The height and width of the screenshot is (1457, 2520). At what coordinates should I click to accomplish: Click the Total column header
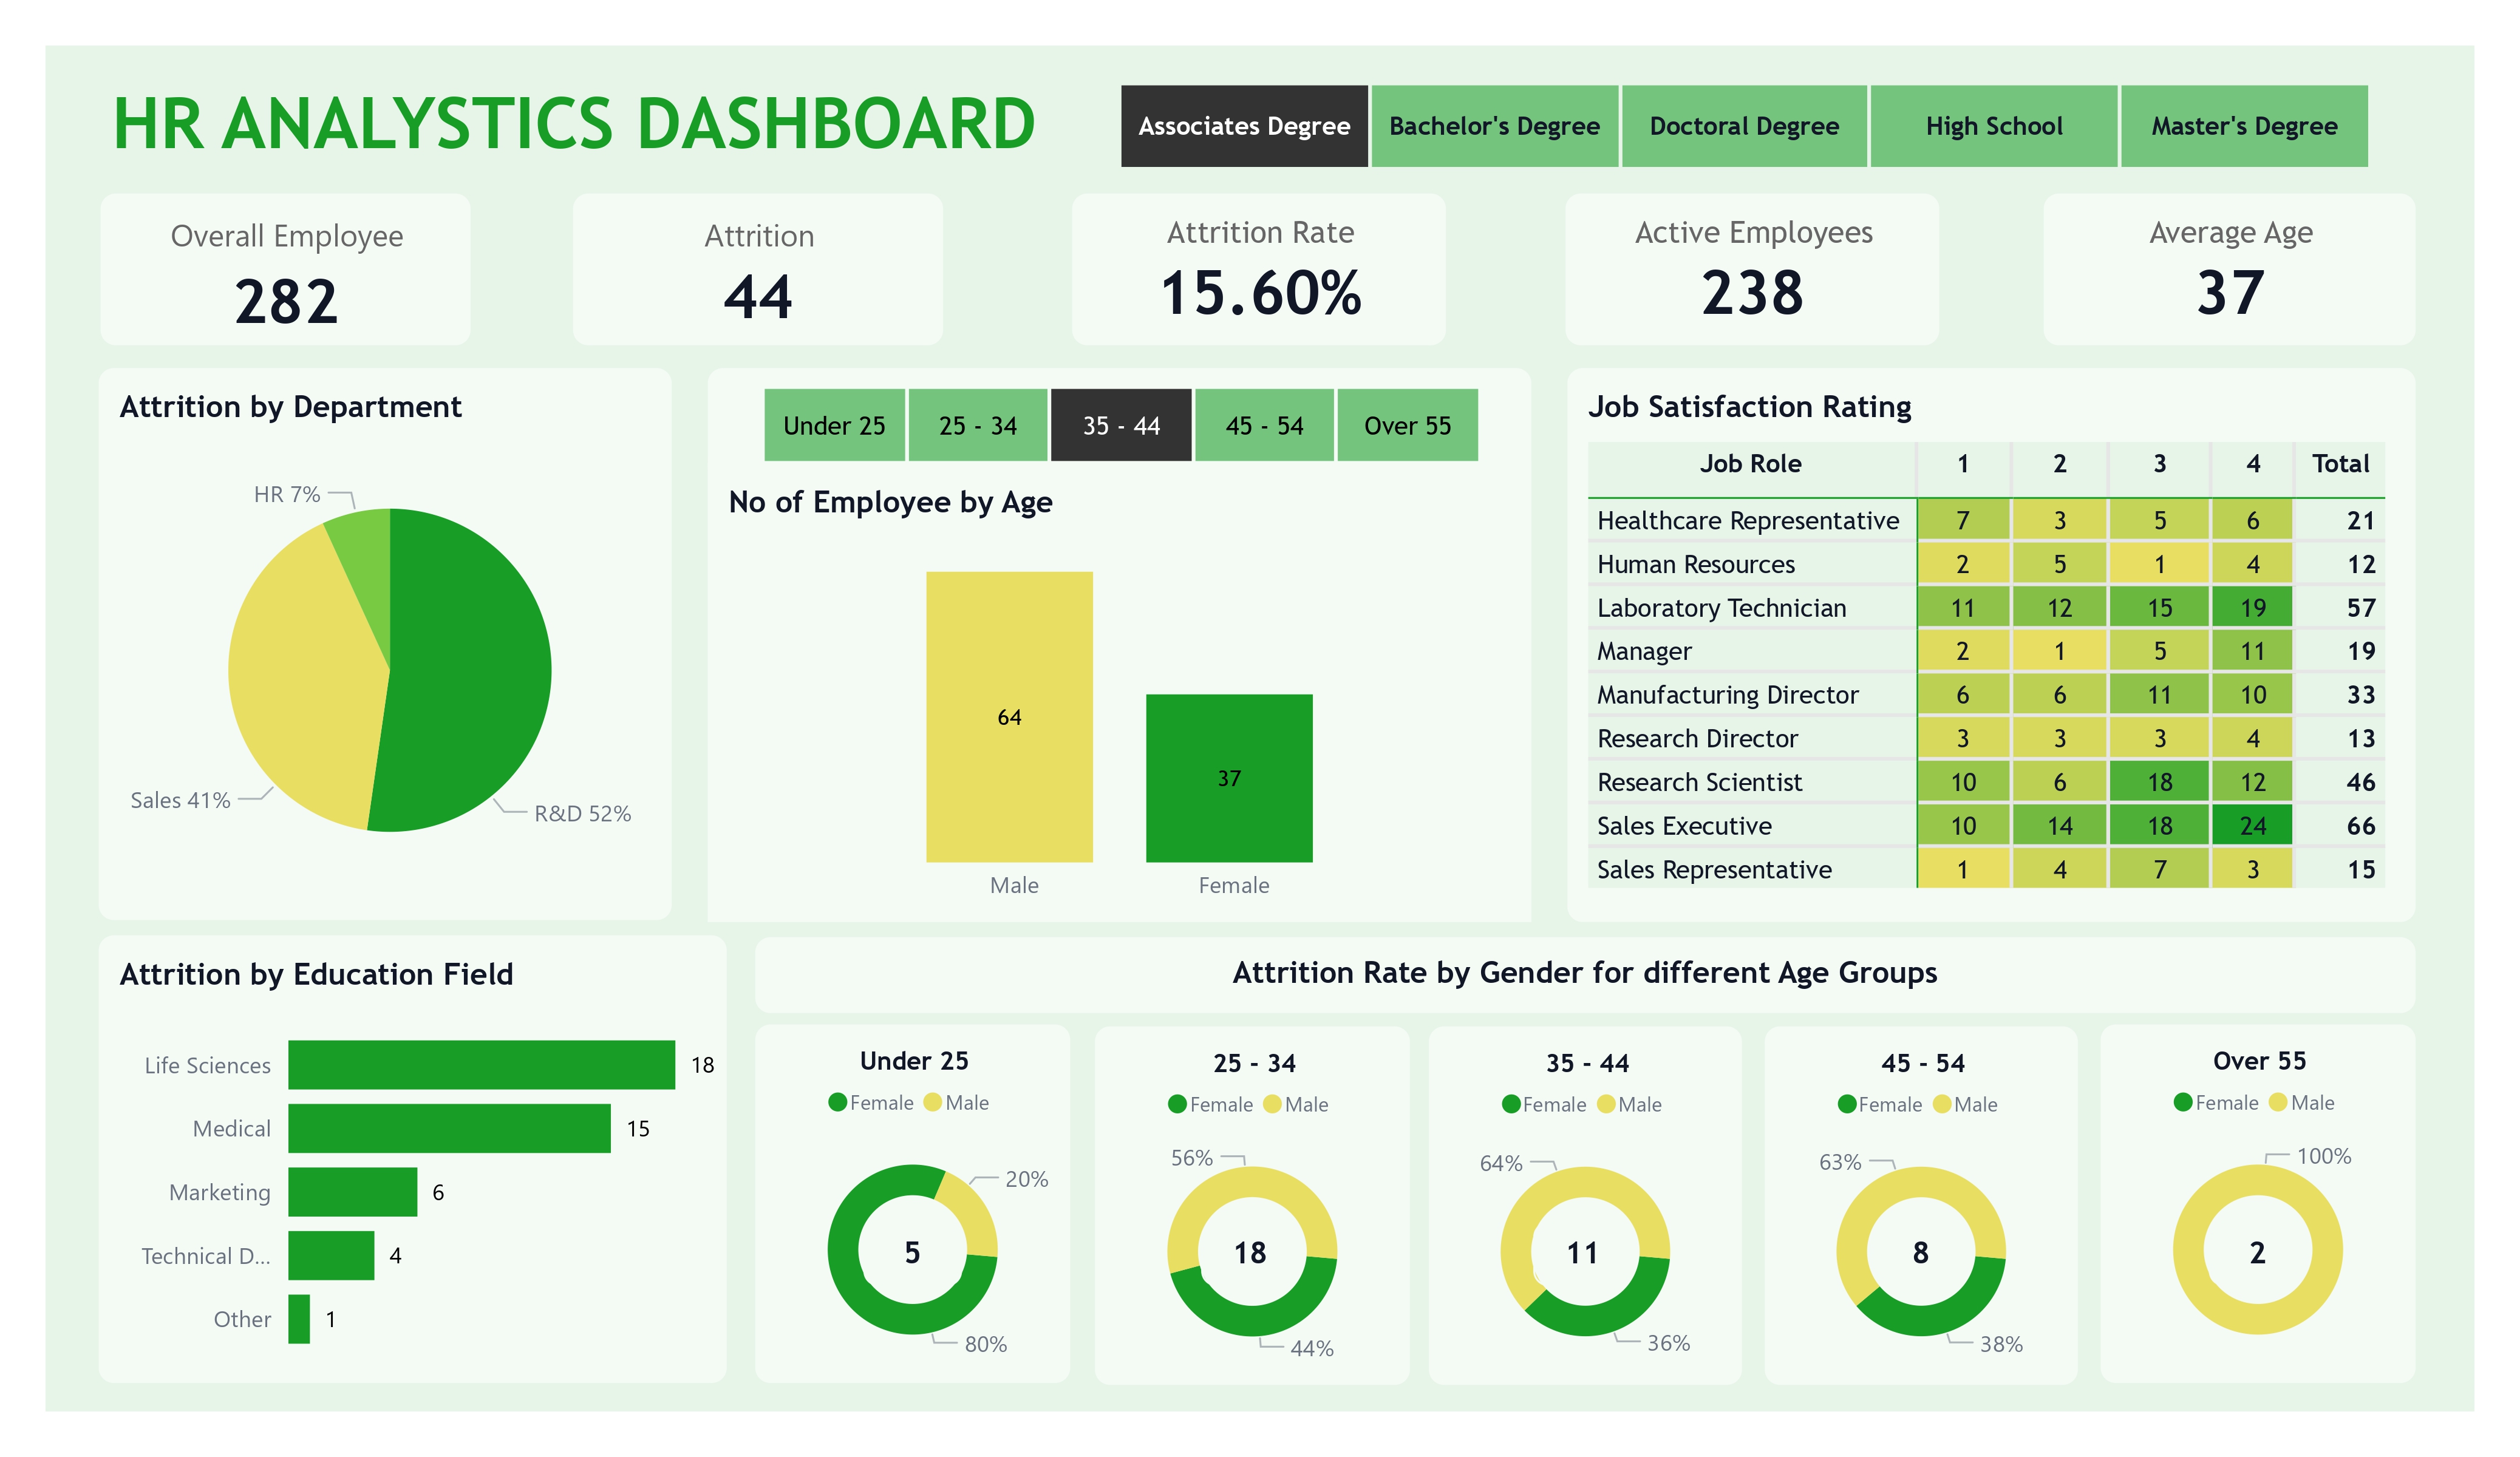2340,464
